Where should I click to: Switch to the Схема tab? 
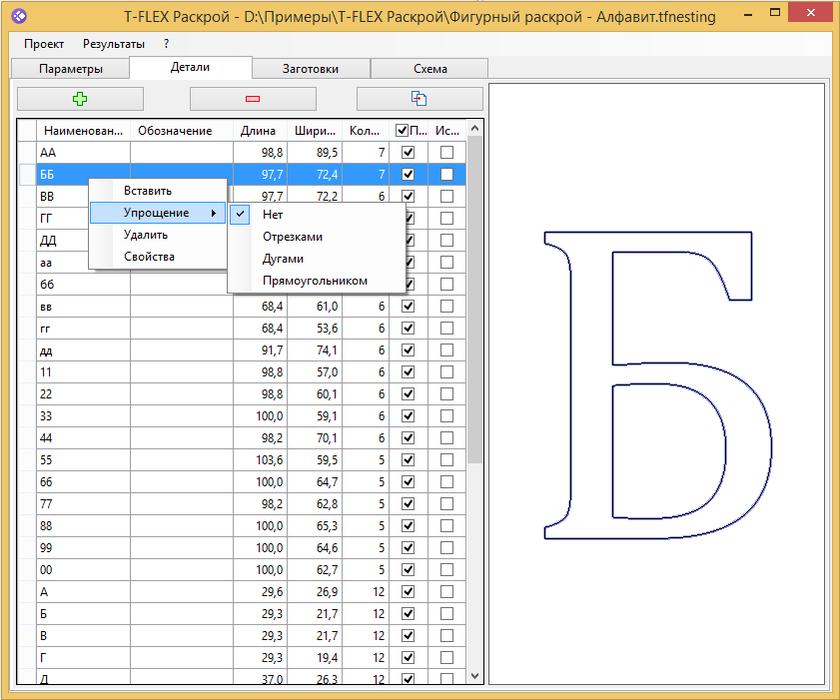[x=430, y=69]
